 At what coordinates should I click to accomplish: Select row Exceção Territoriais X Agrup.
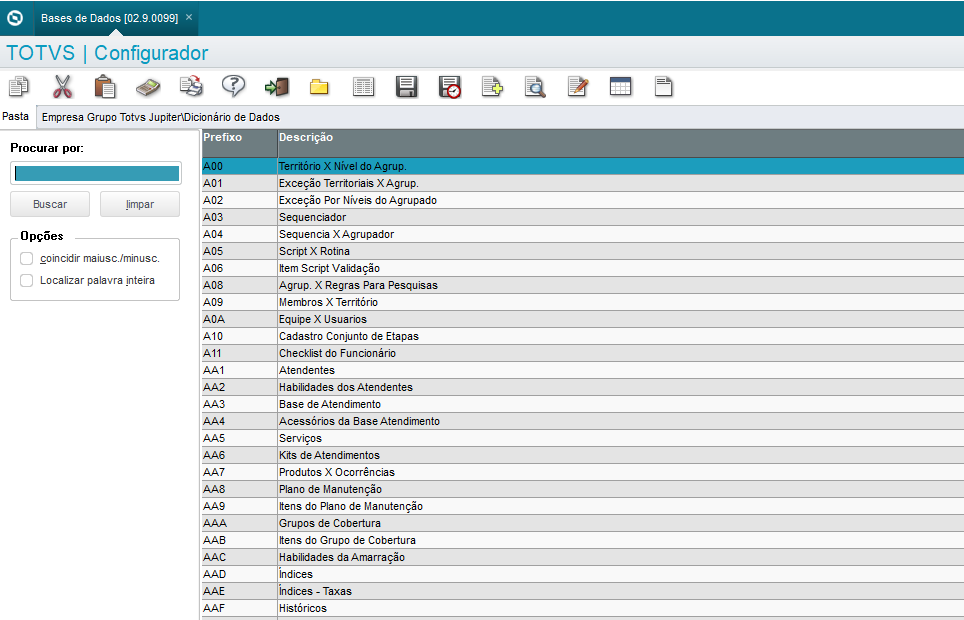[583, 183]
